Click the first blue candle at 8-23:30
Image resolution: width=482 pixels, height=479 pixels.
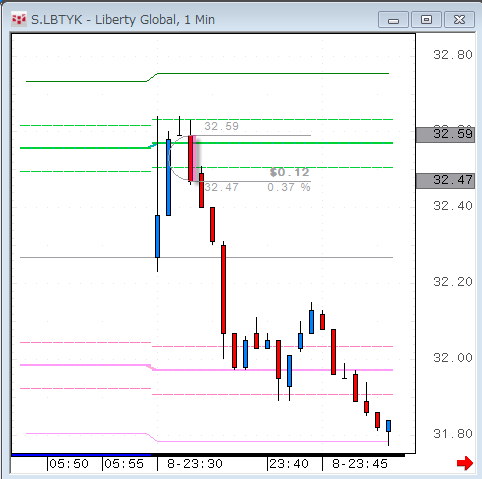[157, 236]
